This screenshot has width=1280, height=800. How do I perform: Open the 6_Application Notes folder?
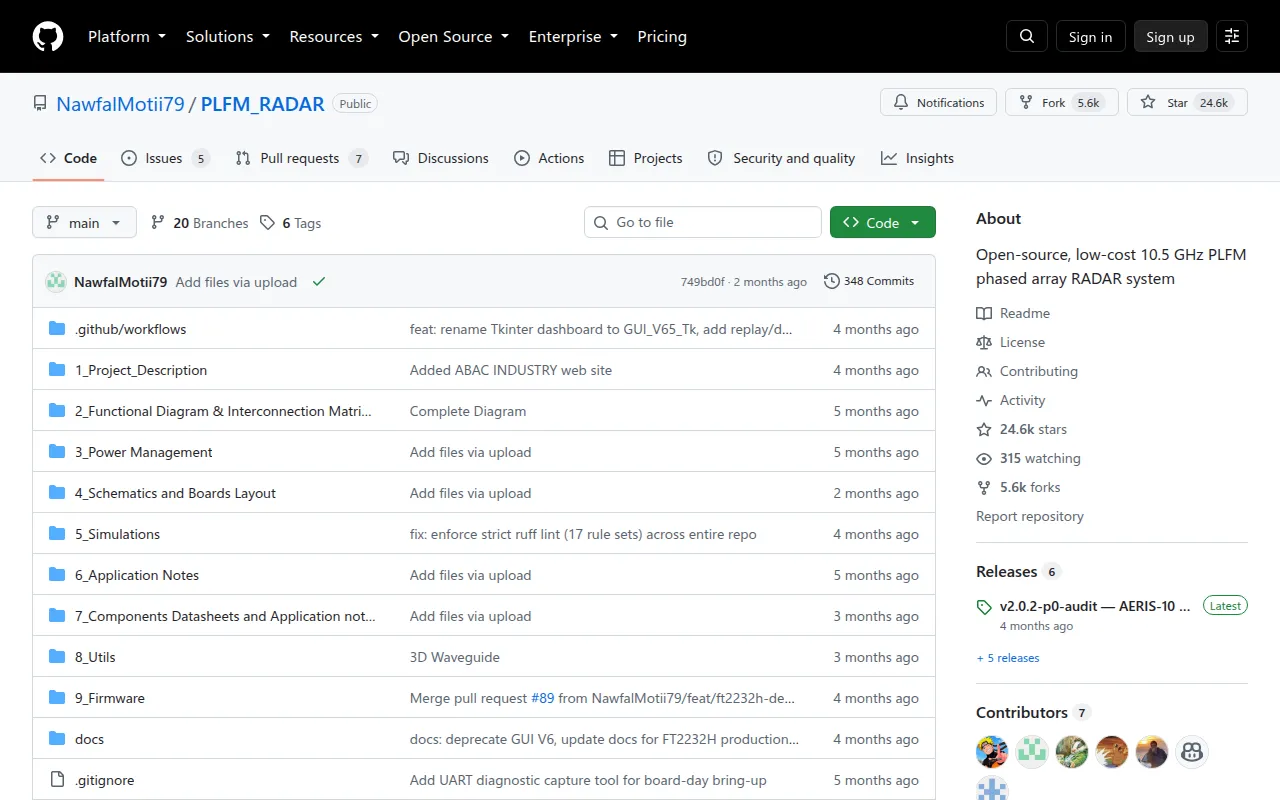pos(137,575)
